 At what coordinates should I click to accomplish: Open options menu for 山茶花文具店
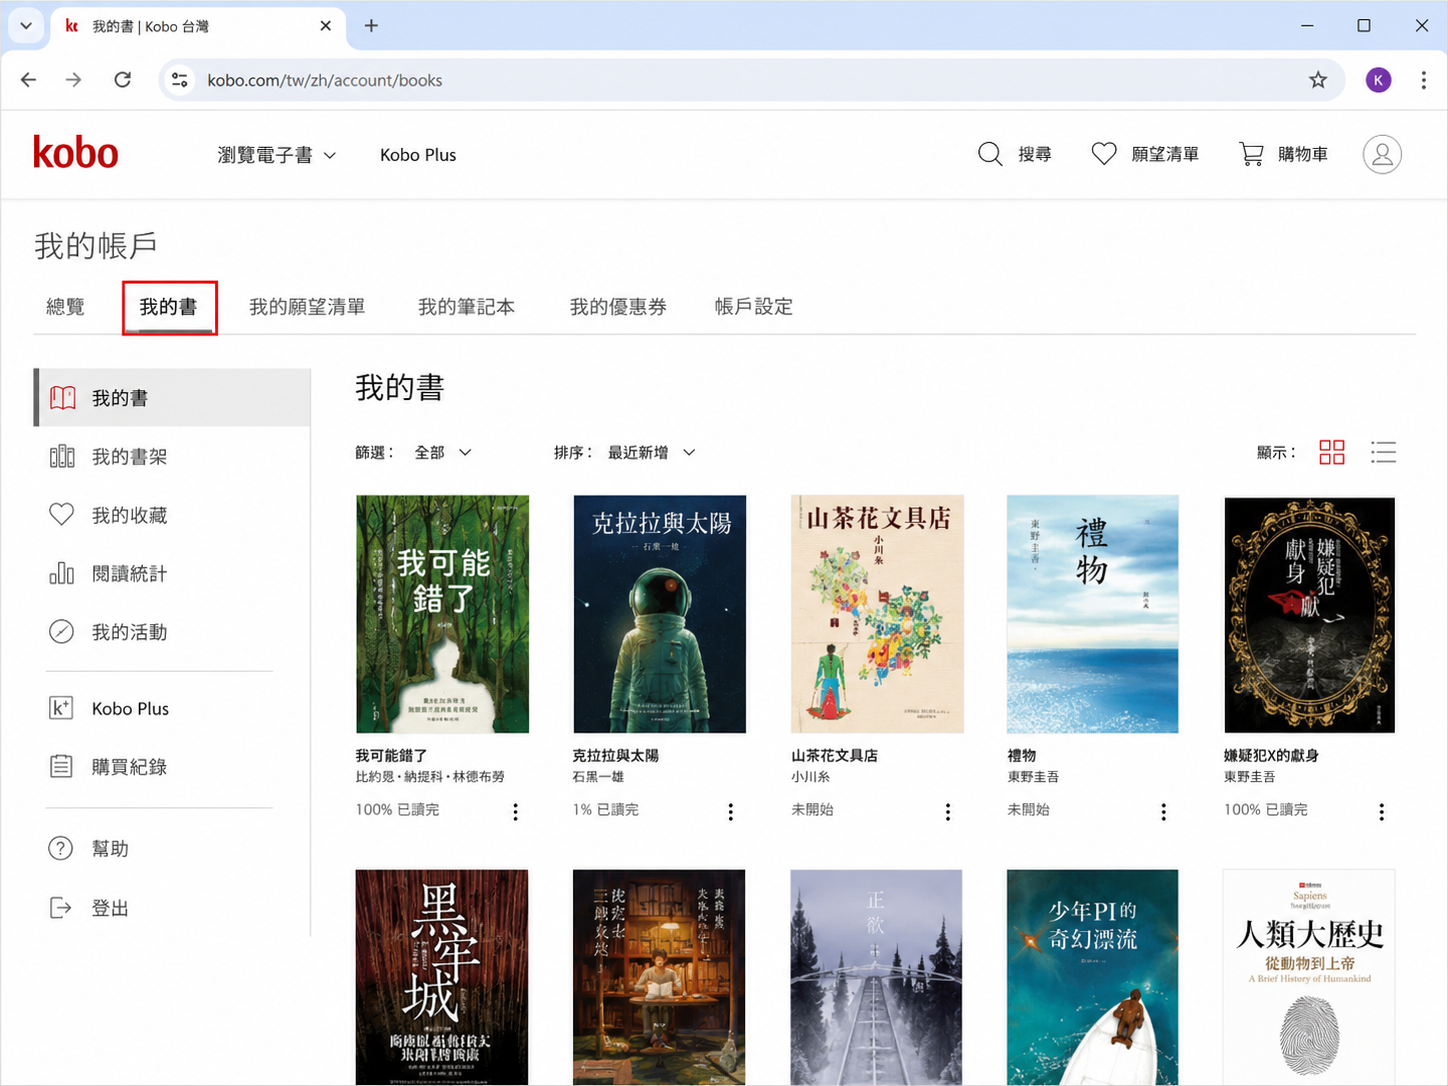click(x=948, y=812)
